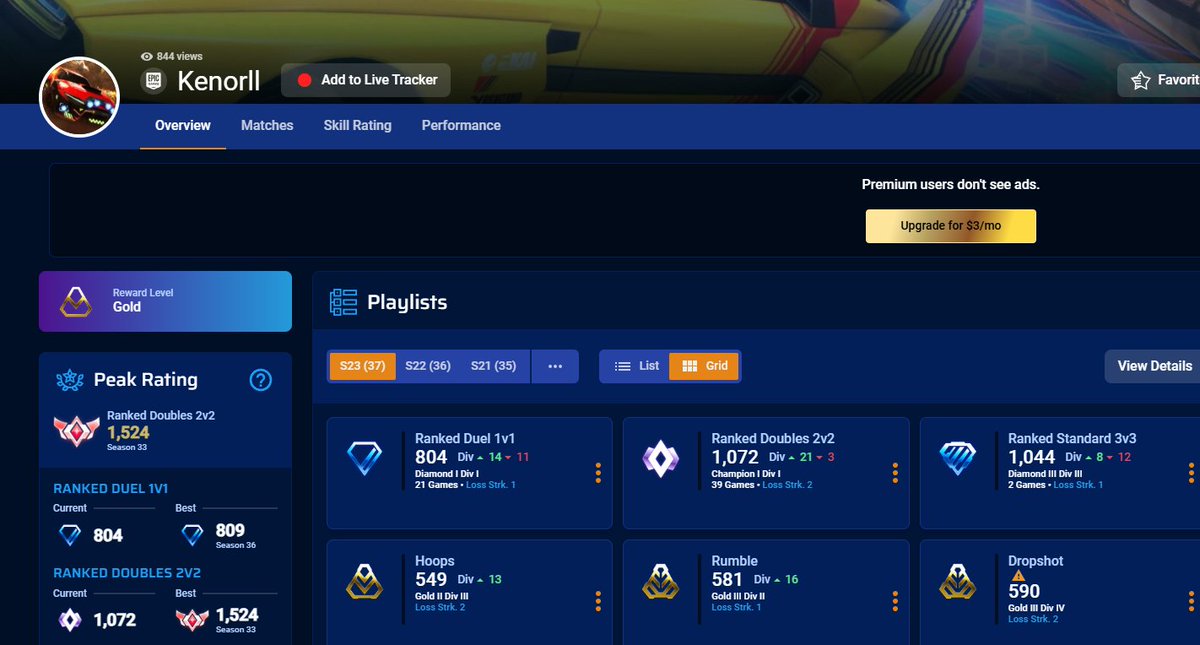The width and height of the screenshot is (1200, 645).
Task: Click the Hoops card title
Action: click(x=435, y=561)
